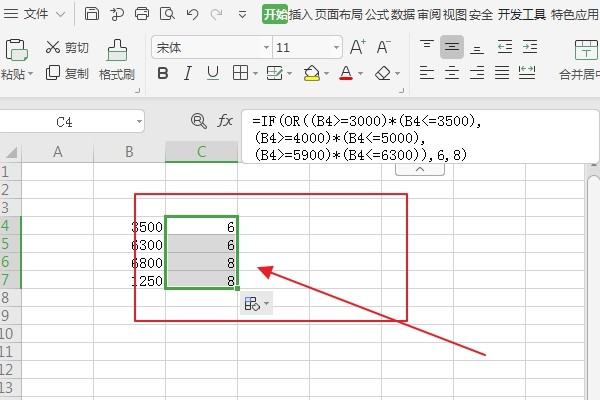Align text left
The width and height of the screenshot is (600, 400).
coord(427,72)
